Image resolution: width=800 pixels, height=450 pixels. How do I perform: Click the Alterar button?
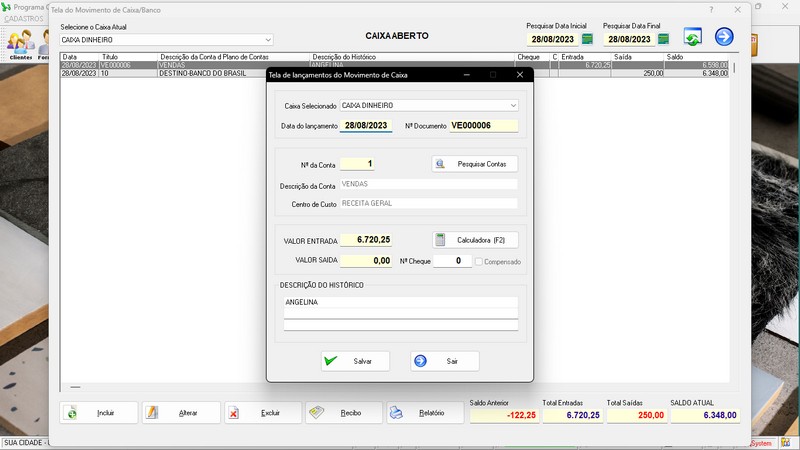(x=180, y=413)
